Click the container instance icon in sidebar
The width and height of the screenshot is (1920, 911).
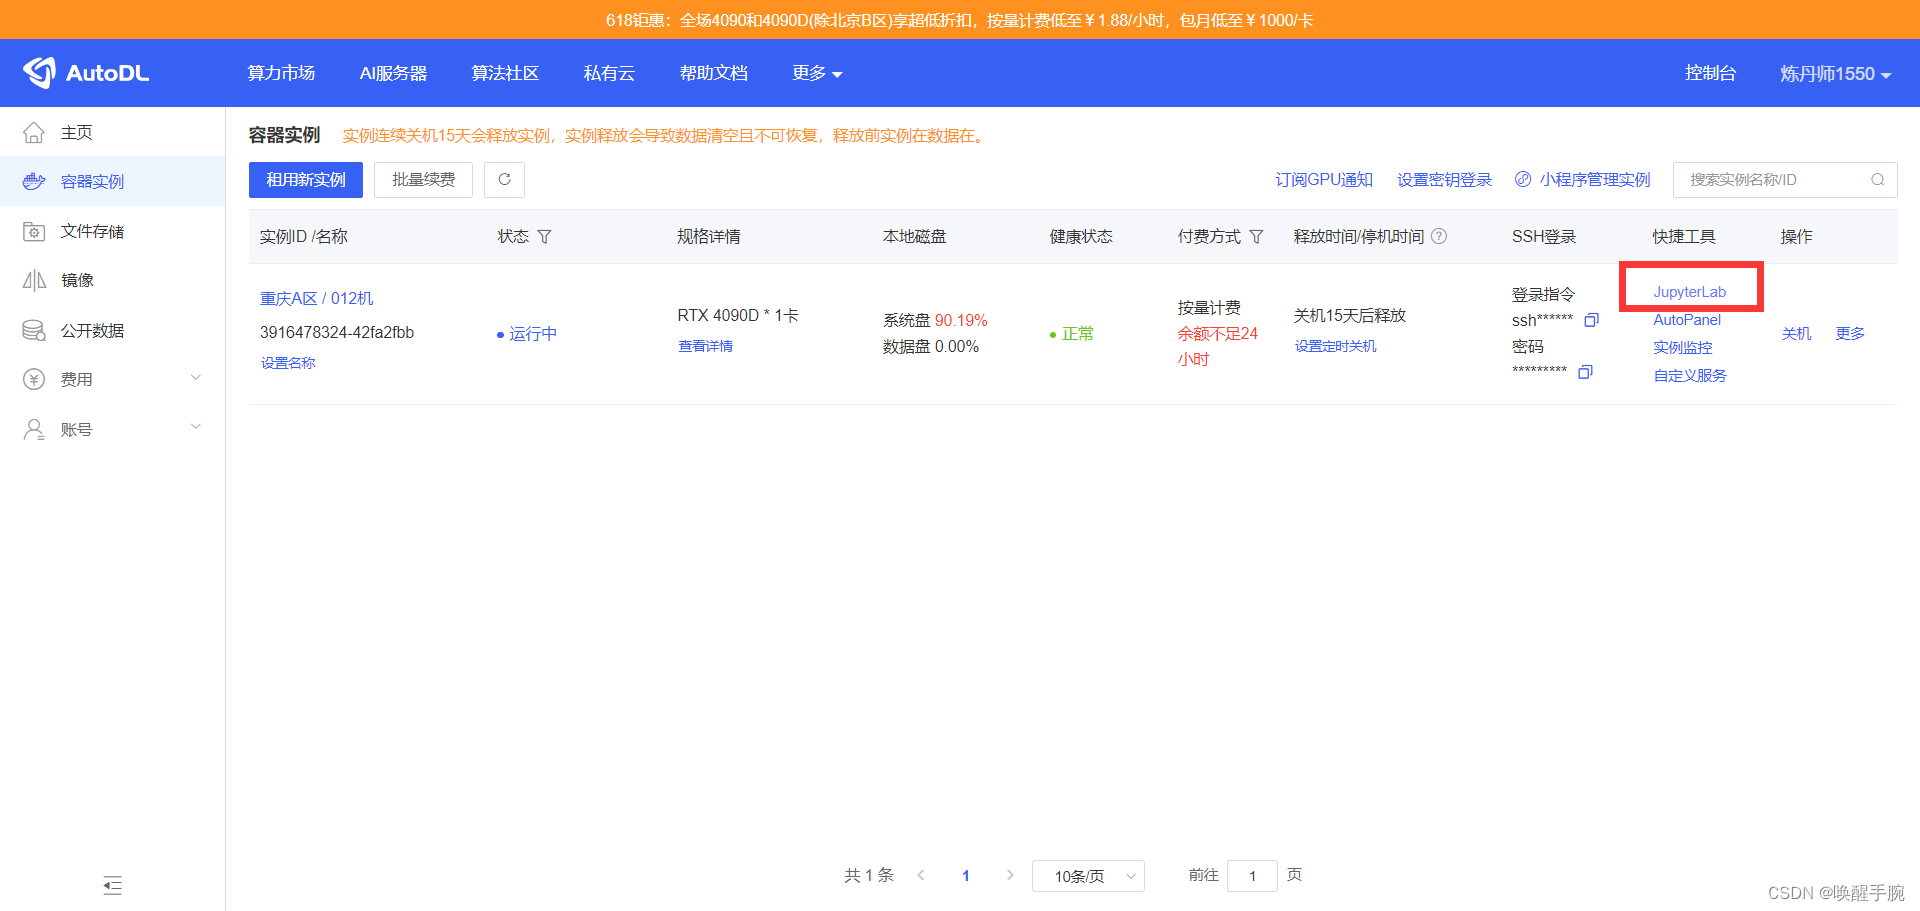pos(34,181)
